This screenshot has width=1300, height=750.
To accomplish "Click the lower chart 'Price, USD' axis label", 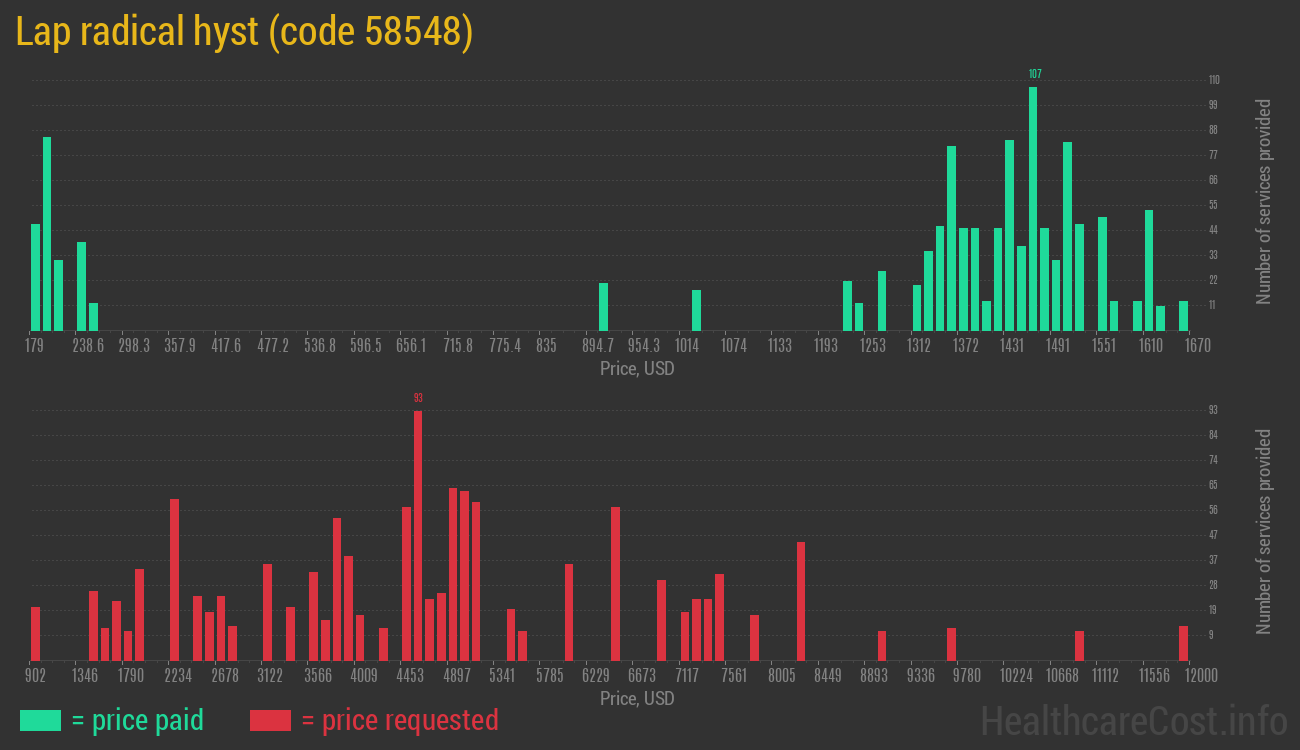I will point(637,698).
